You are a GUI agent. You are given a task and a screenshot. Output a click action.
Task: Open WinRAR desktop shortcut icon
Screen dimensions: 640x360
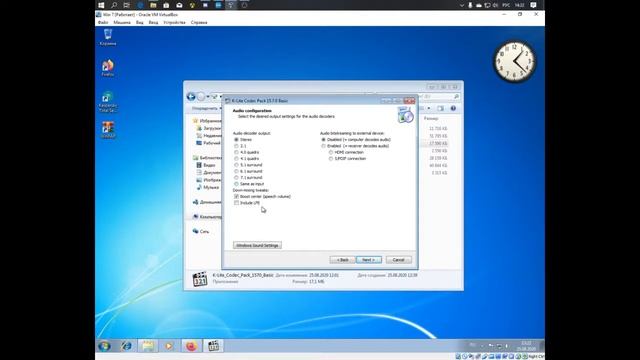(108, 130)
